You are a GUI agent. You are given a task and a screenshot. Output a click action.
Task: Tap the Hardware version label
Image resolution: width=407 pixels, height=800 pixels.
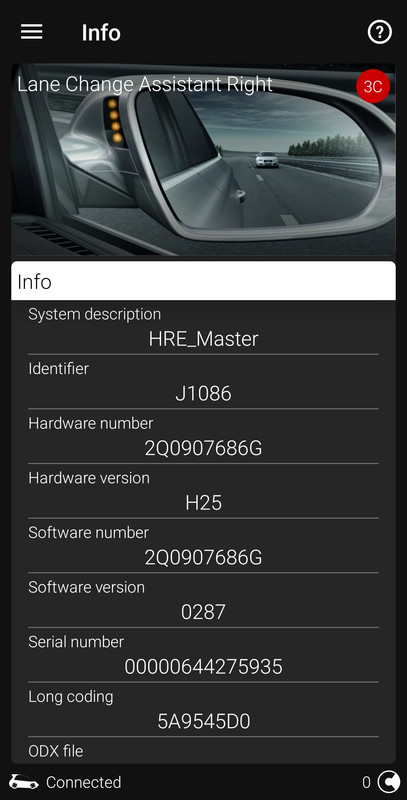[89, 478]
